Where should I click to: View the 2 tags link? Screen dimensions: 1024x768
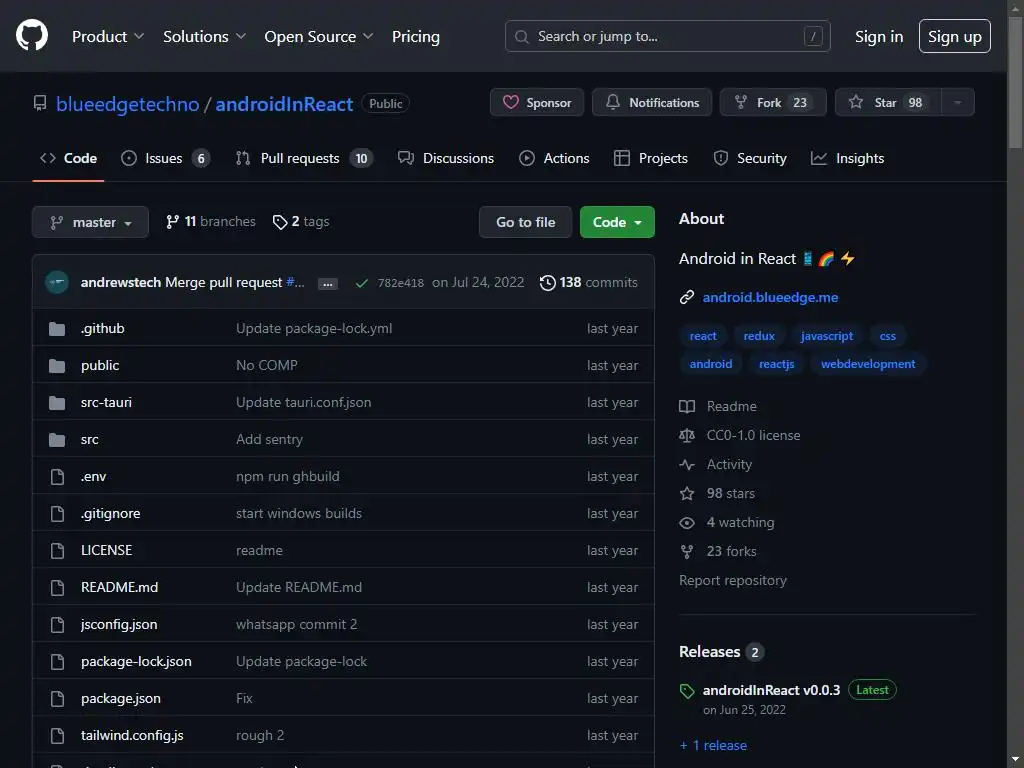[x=301, y=221]
